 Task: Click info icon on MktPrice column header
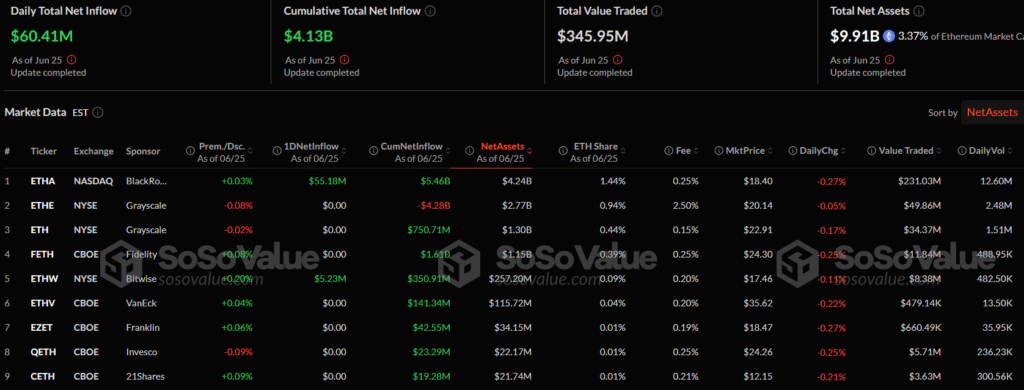click(719, 151)
